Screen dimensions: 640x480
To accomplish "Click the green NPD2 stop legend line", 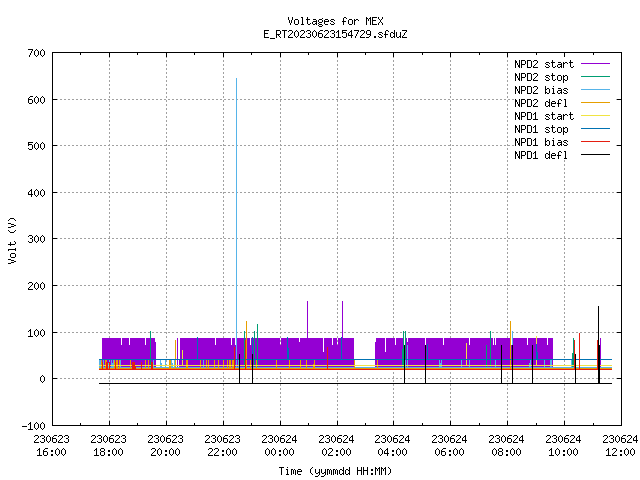I will click(596, 77).
